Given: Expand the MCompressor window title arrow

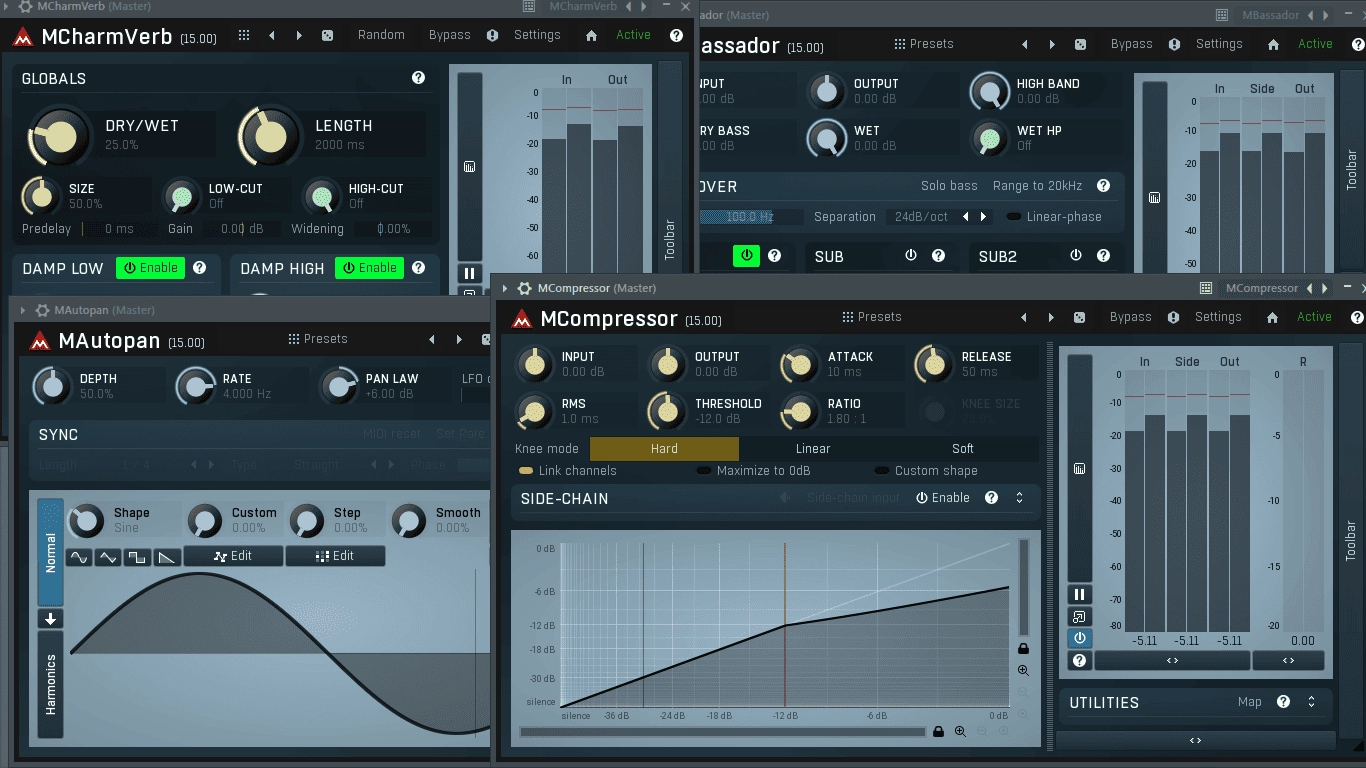Looking at the screenshot, I should coord(505,288).
